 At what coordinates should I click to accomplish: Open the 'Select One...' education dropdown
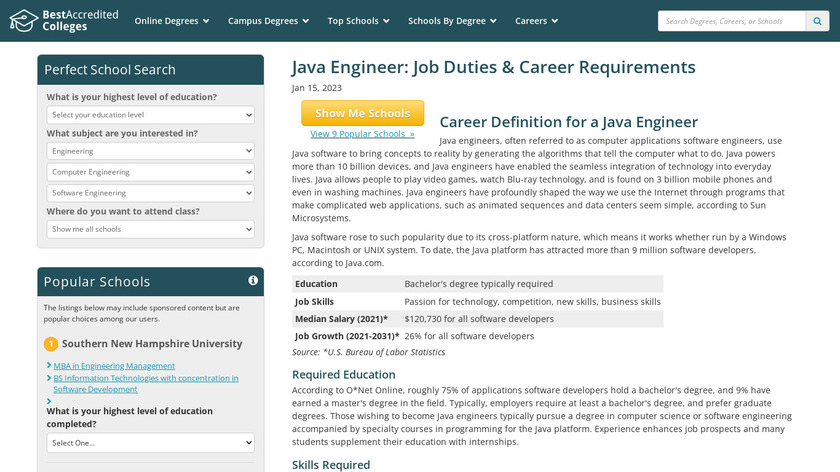(151, 442)
